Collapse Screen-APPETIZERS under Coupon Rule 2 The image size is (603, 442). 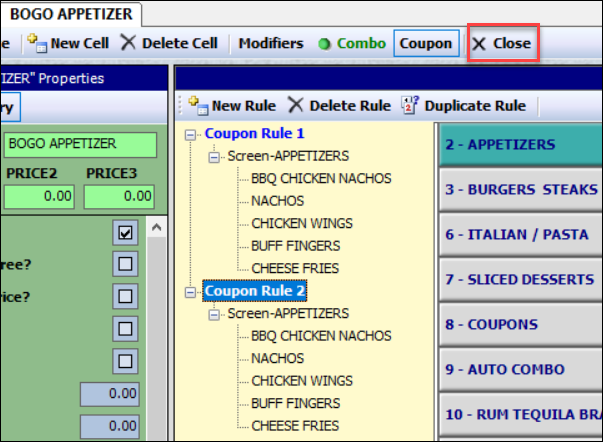(x=214, y=315)
